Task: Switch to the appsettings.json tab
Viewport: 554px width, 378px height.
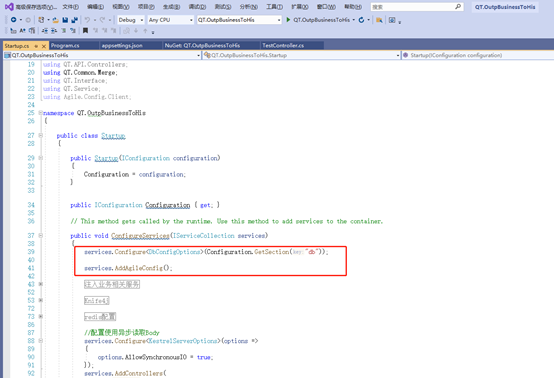Action: point(131,46)
